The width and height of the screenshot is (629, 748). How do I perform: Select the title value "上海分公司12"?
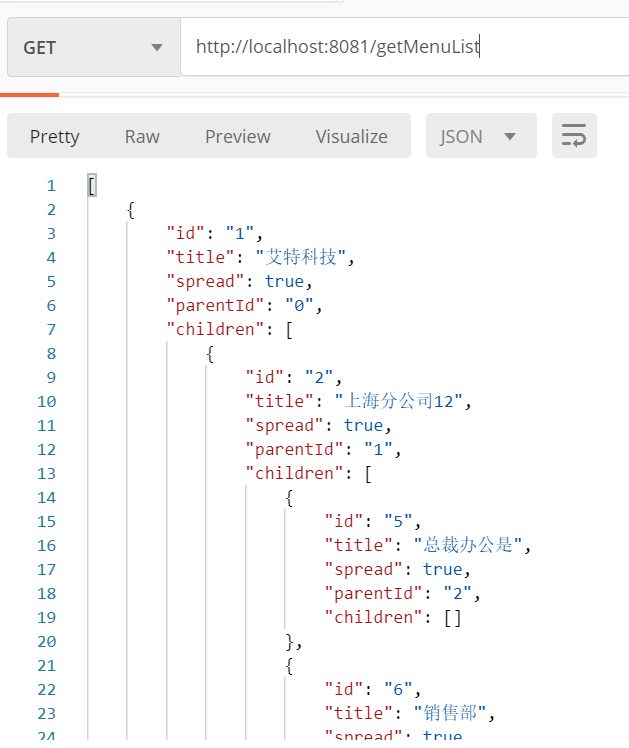pos(399,401)
